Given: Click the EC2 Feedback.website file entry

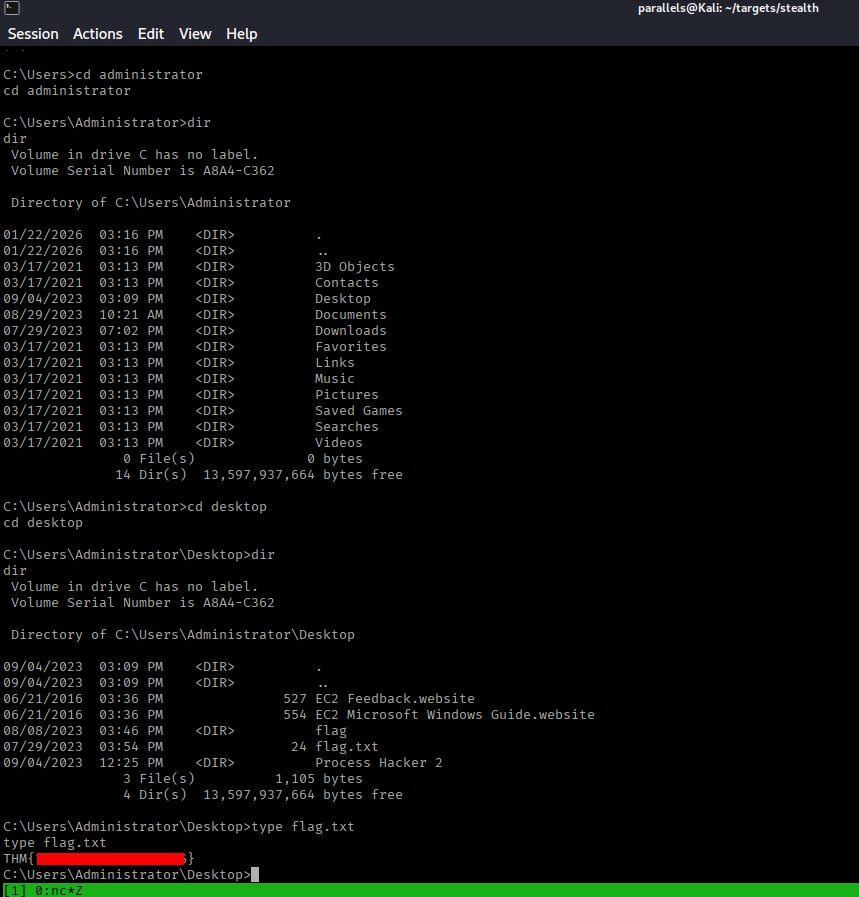Looking at the screenshot, I should tap(394, 699).
